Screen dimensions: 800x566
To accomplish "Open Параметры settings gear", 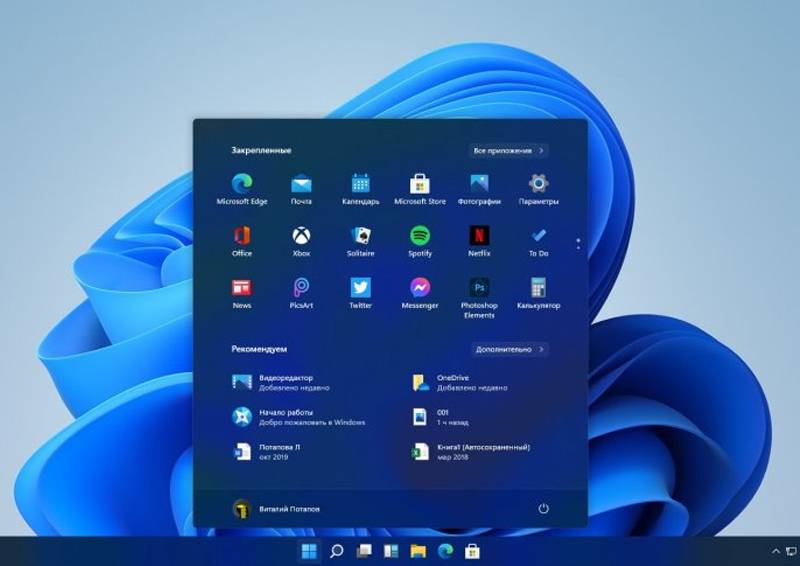I will click(538, 189).
